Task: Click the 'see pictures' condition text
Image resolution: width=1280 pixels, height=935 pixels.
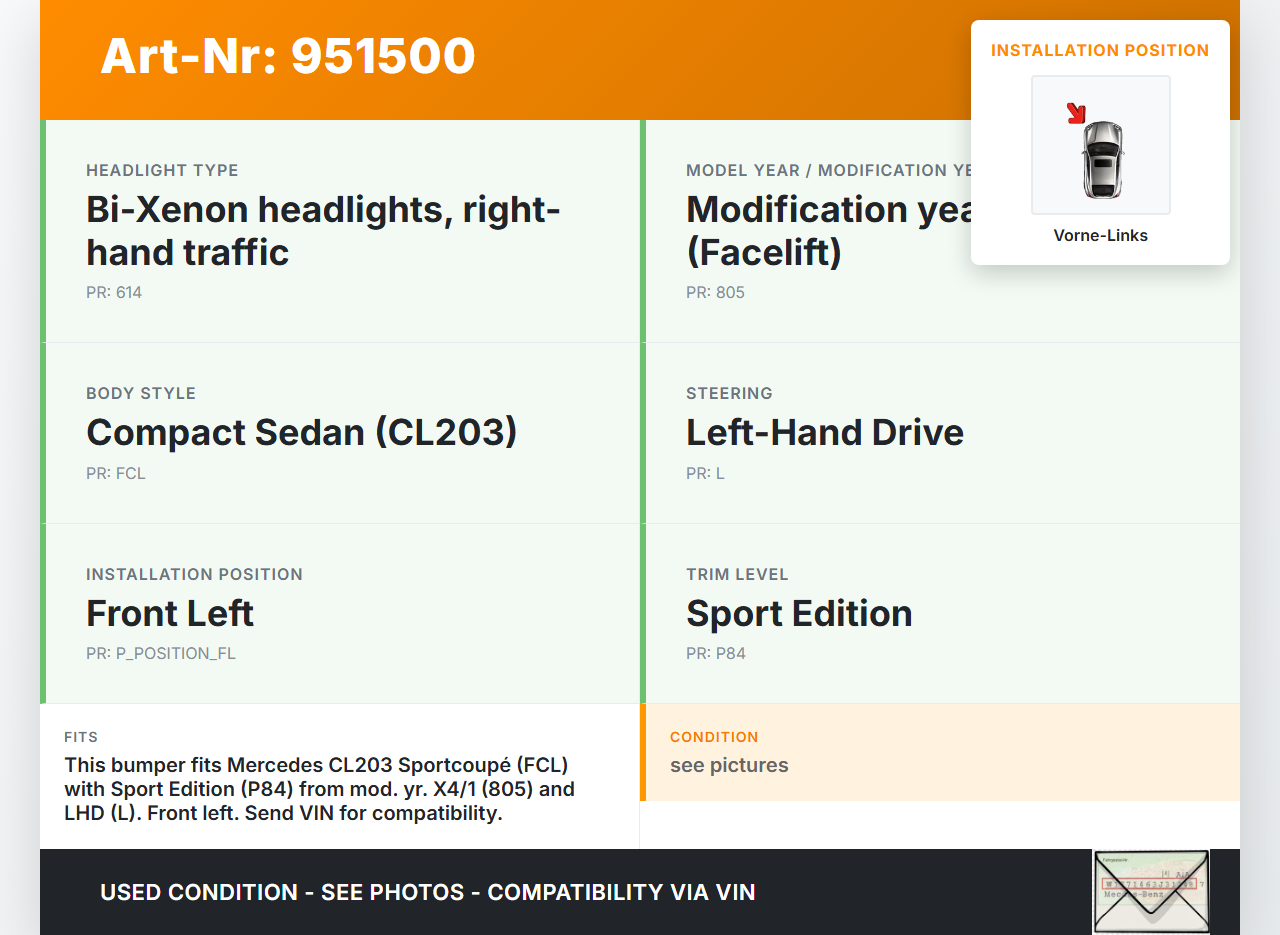Action: click(729, 766)
